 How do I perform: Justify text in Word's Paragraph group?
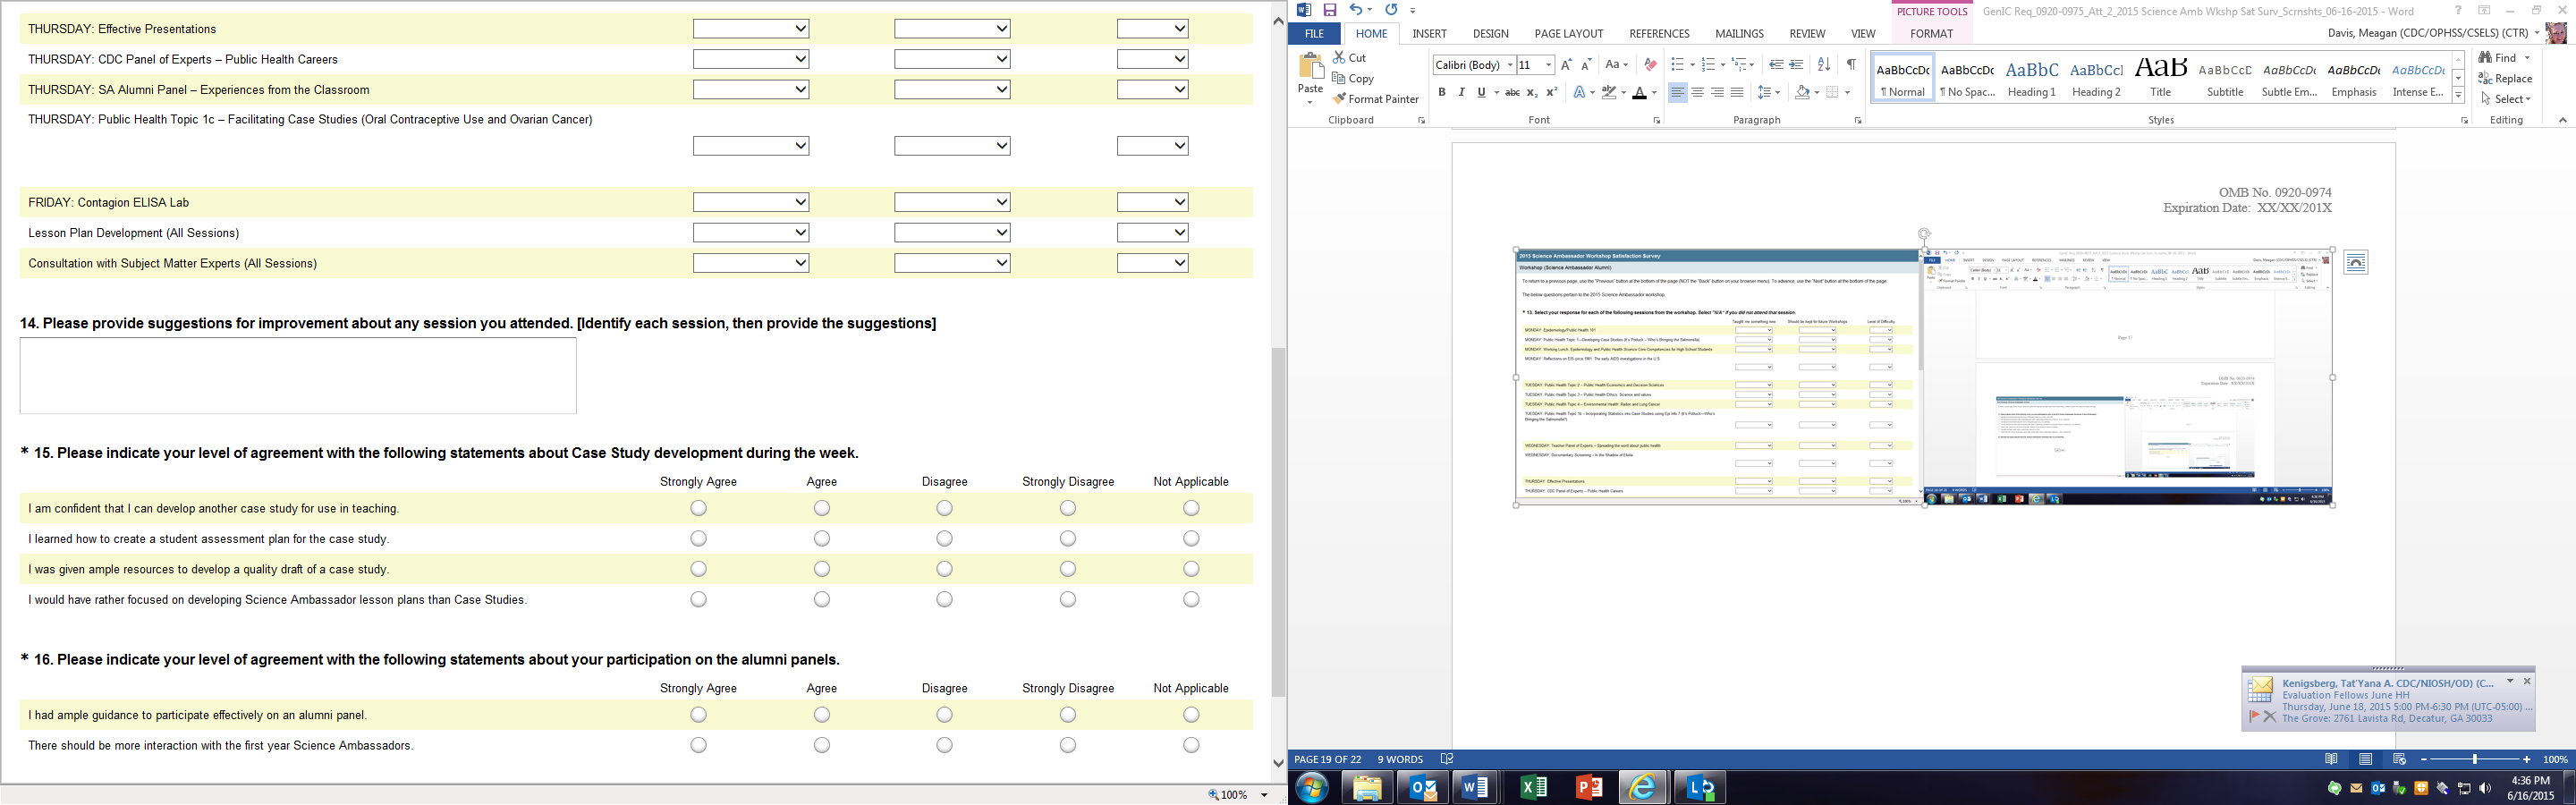(1737, 92)
